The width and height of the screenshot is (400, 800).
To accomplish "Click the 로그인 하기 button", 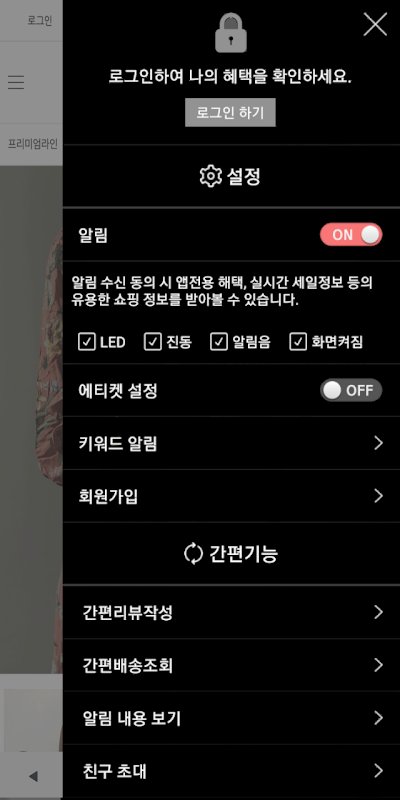I will click(x=230, y=112).
